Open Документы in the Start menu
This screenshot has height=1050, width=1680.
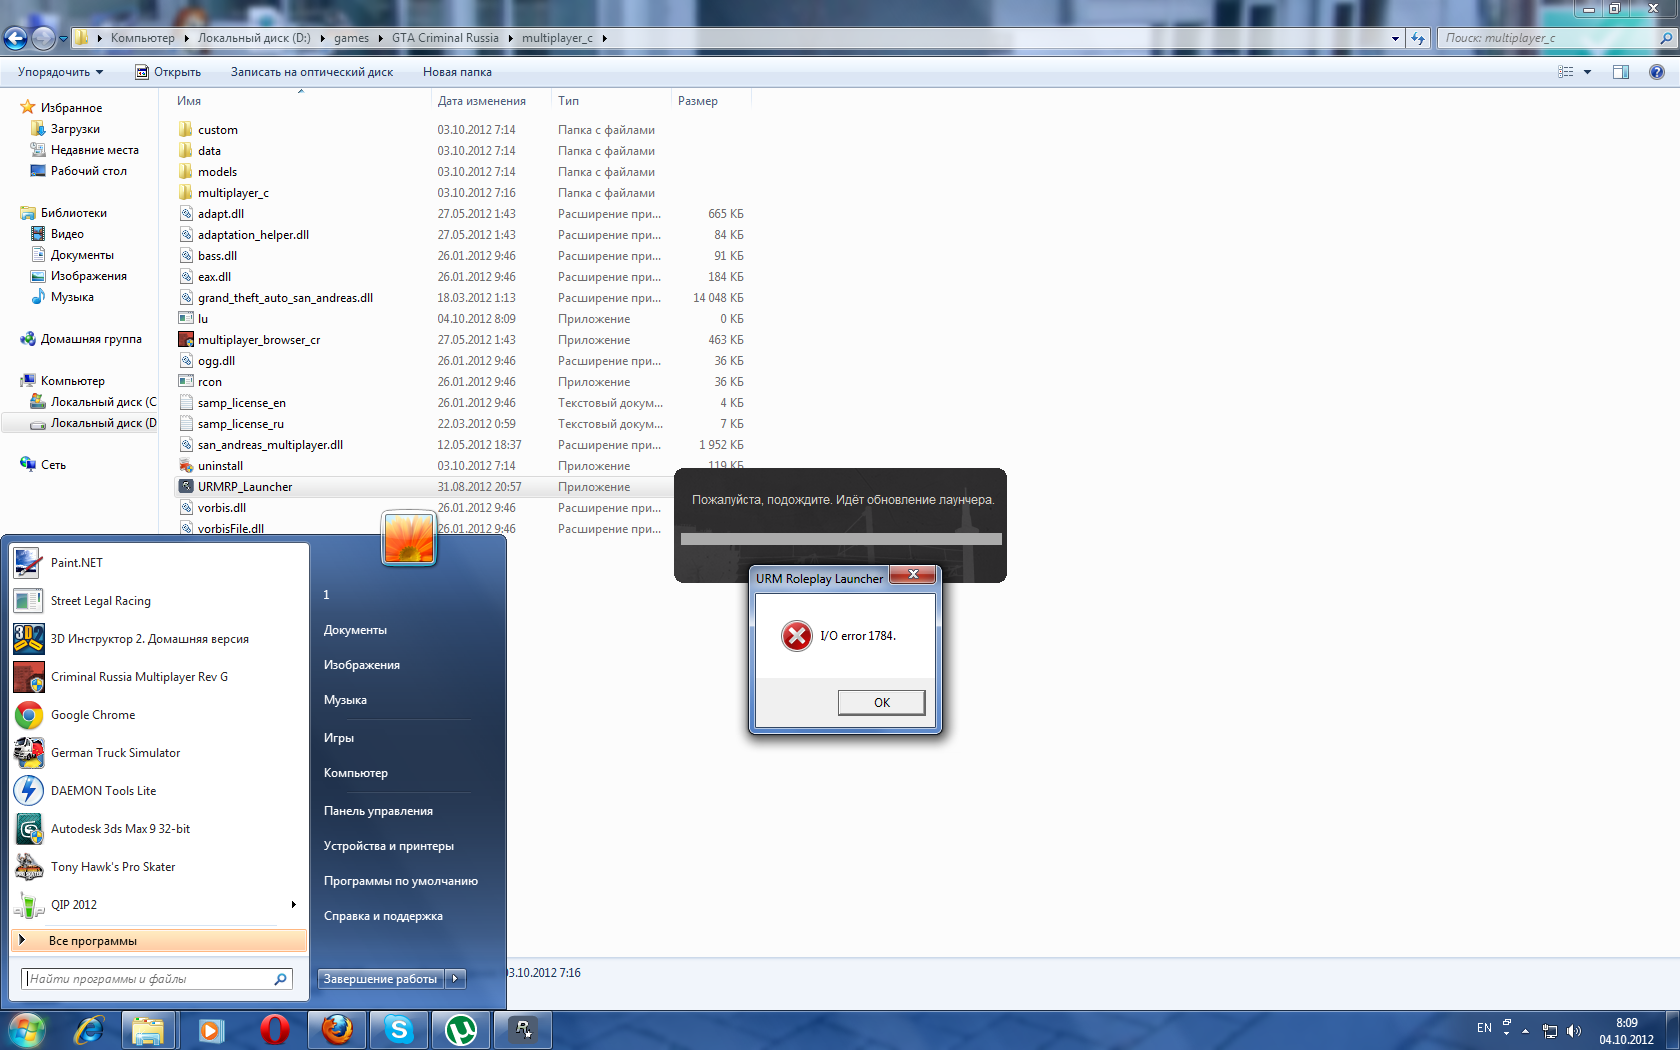coord(355,630)
